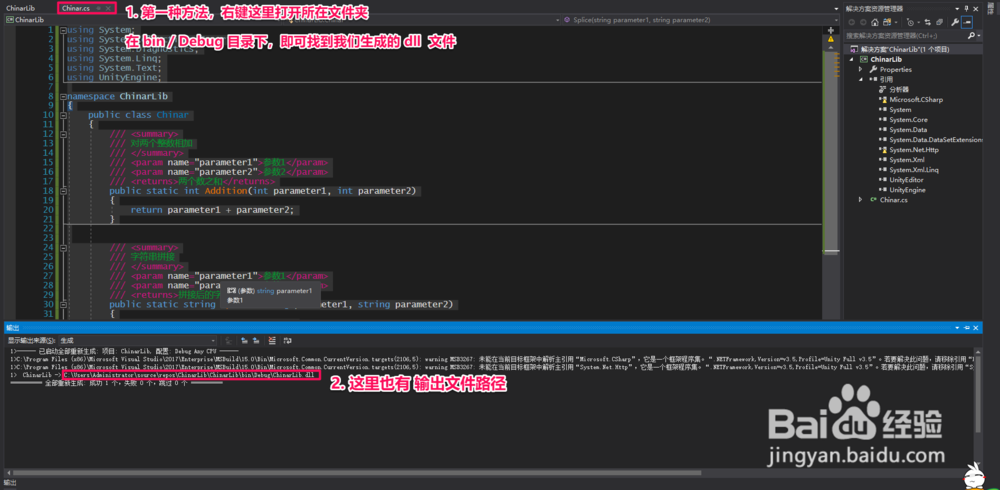1000x490 pixels.
Task: Click the Solution Explorer search magnifier icon
Action: [971, 36]
